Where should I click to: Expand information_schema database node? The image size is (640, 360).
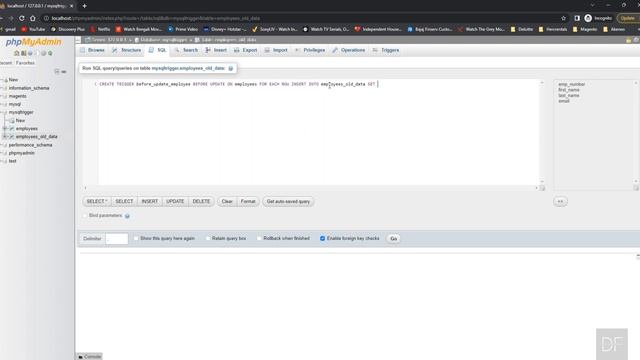click(2, 88)
